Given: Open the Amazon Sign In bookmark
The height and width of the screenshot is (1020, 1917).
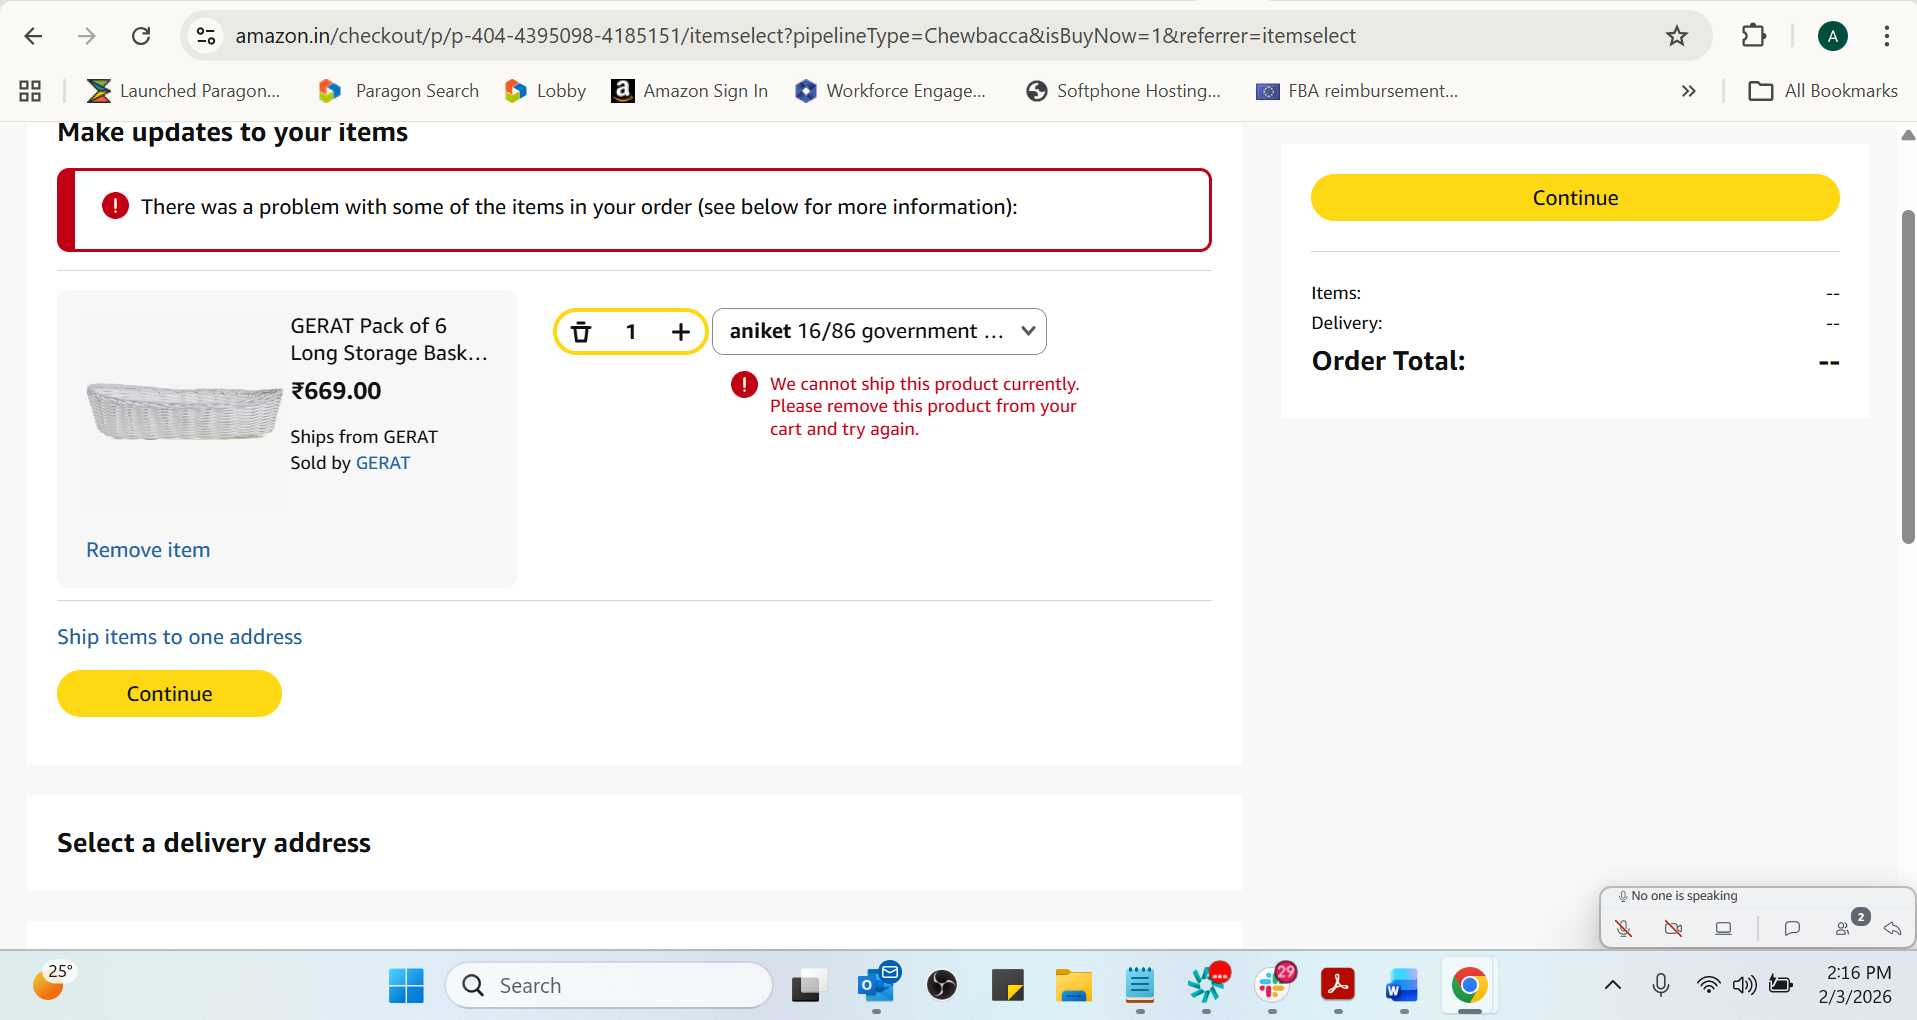Looking at the screenshot, I should [689, 91].
